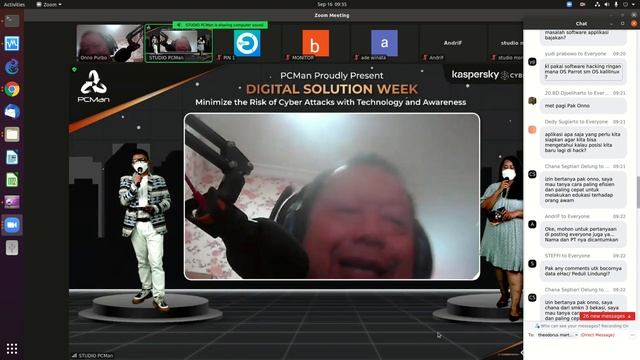Viewport: 640px width, 360px height.
Task: Open Thunderbird mail from the dock
Action: pyautogui.click(x=12, y=111)
